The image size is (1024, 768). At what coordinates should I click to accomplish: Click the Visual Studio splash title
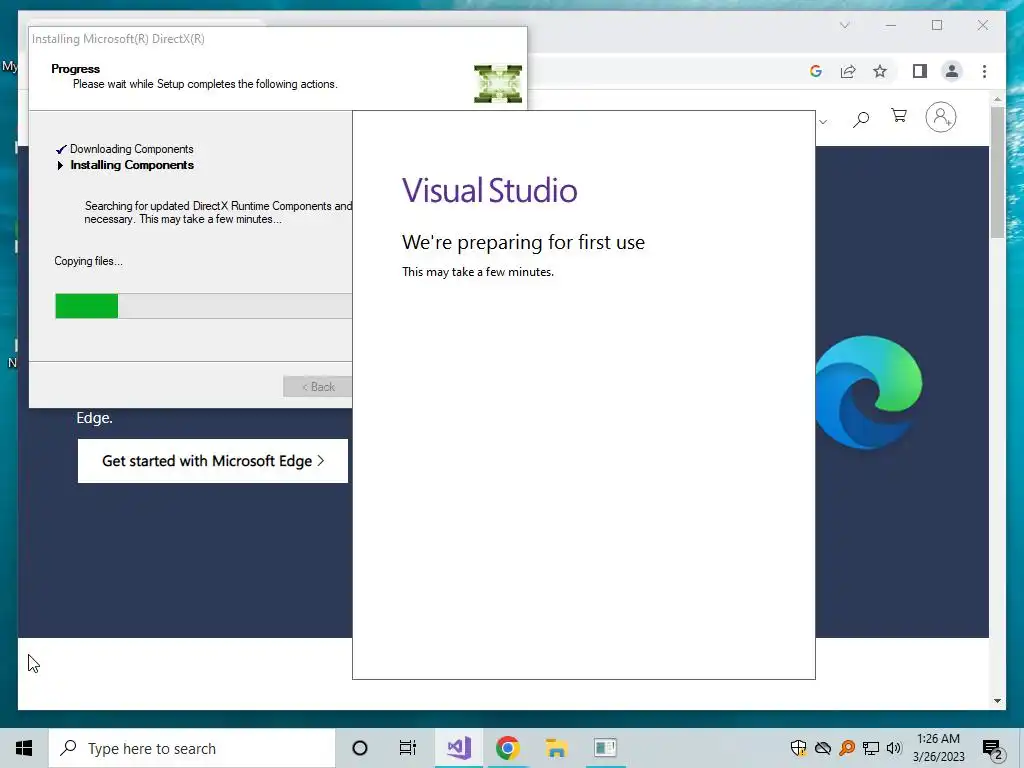(490, 191)
